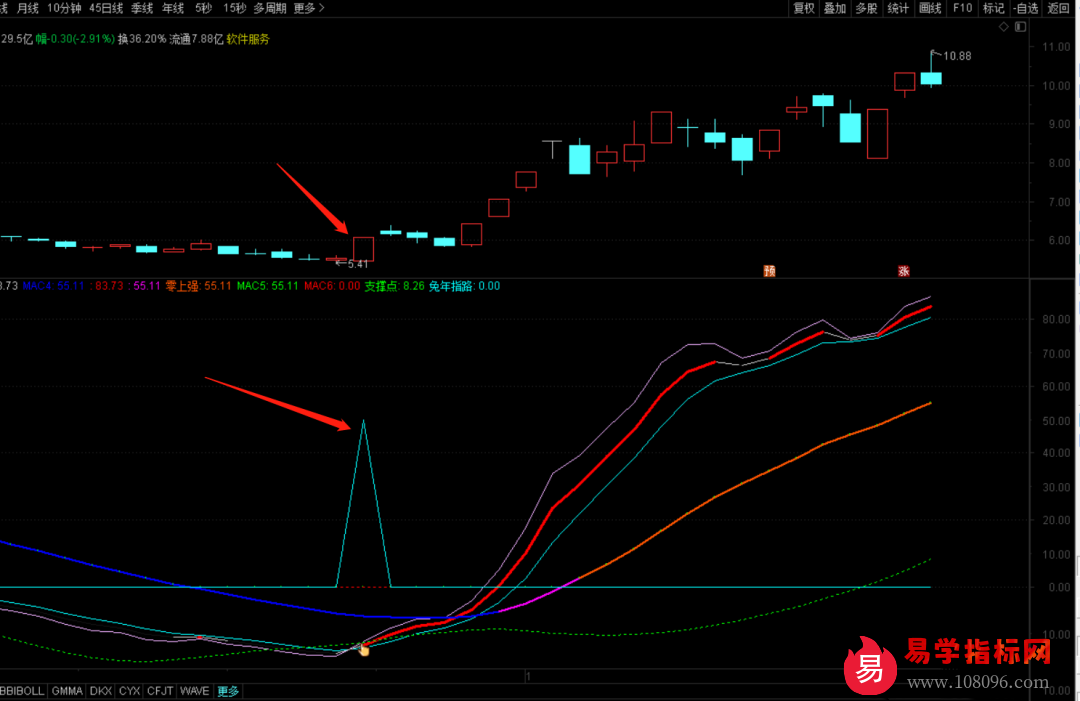Click the 80.00 indicator axis label
The height and width of the screenshot is (701, 1080).
click(1056, 320)
